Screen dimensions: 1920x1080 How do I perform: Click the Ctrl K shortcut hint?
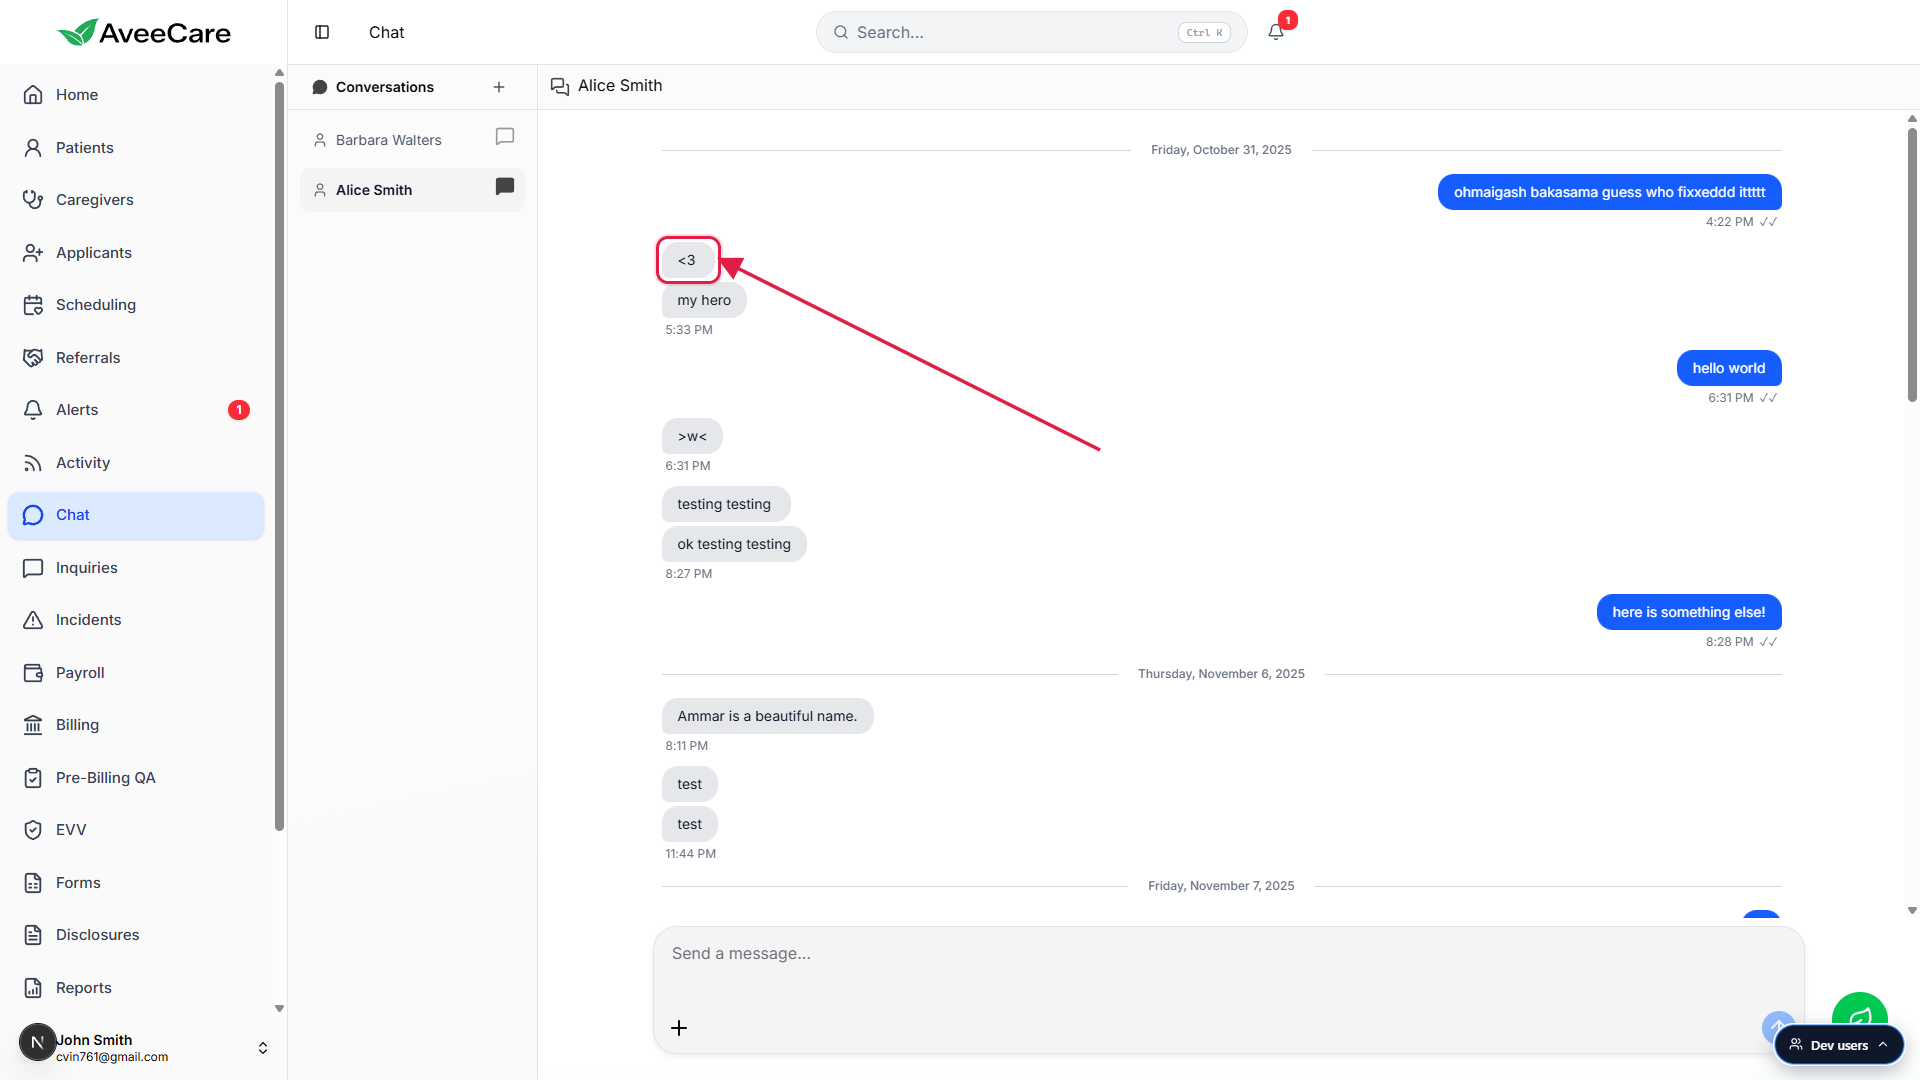(1204, 32)
